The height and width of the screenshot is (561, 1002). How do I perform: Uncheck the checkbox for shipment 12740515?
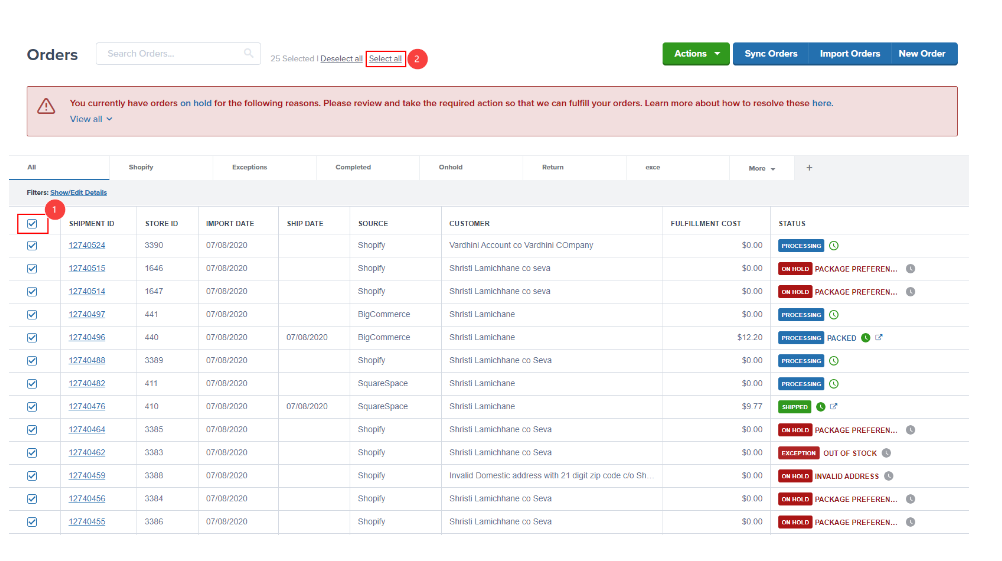click(32, 268)
